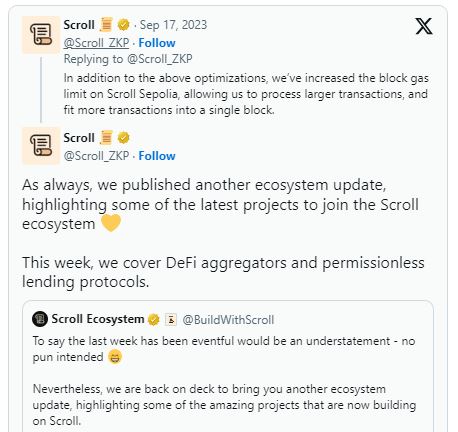Follow Scroll from the main tweet header
Screen dimensions: 458x432
pos(157,156)
